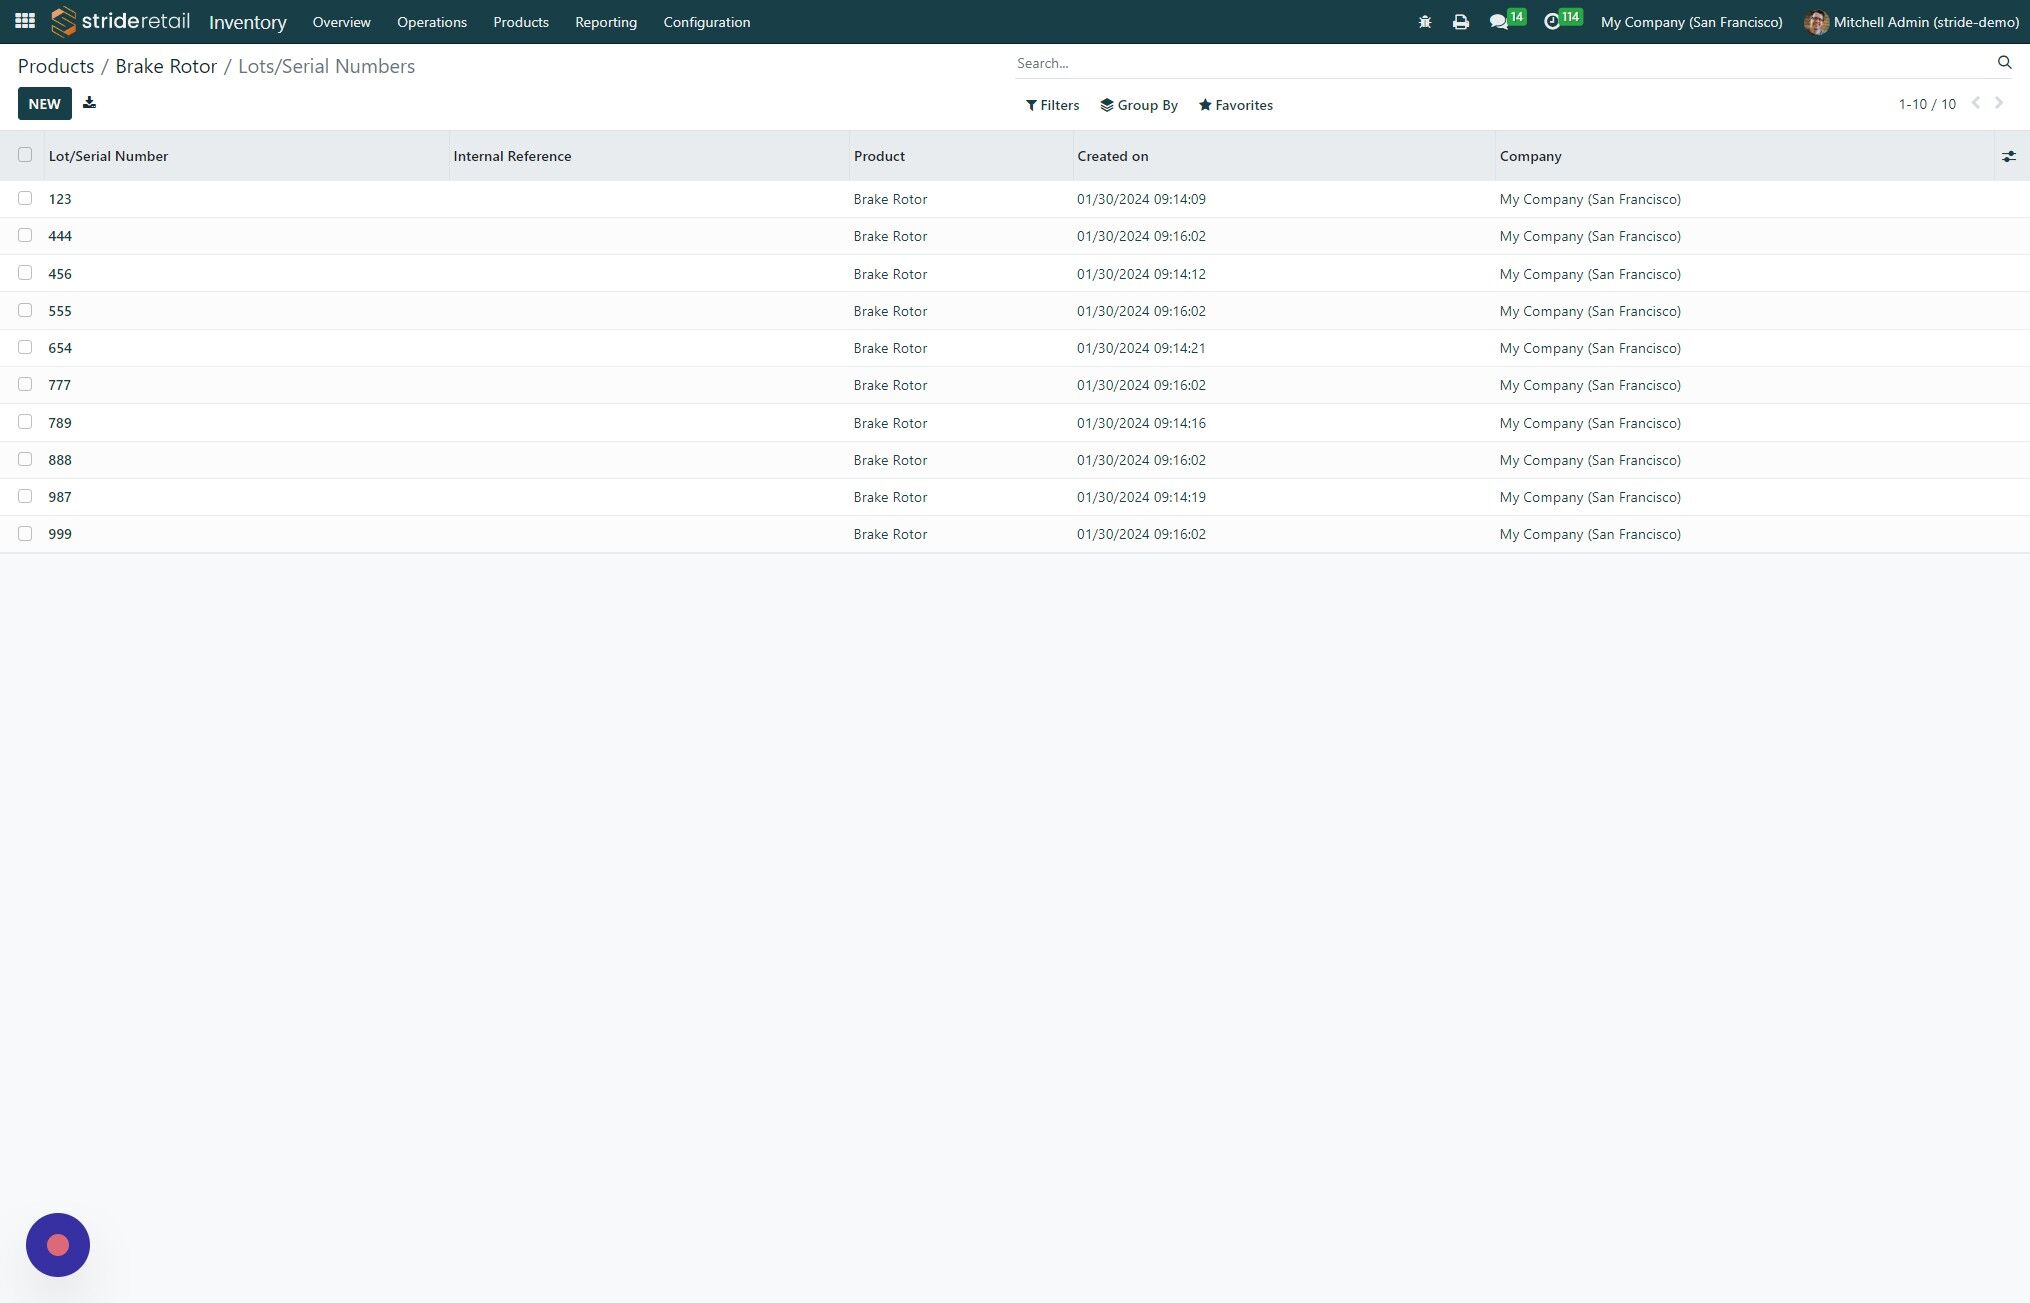Check the box for lot 123

(25, 198)
